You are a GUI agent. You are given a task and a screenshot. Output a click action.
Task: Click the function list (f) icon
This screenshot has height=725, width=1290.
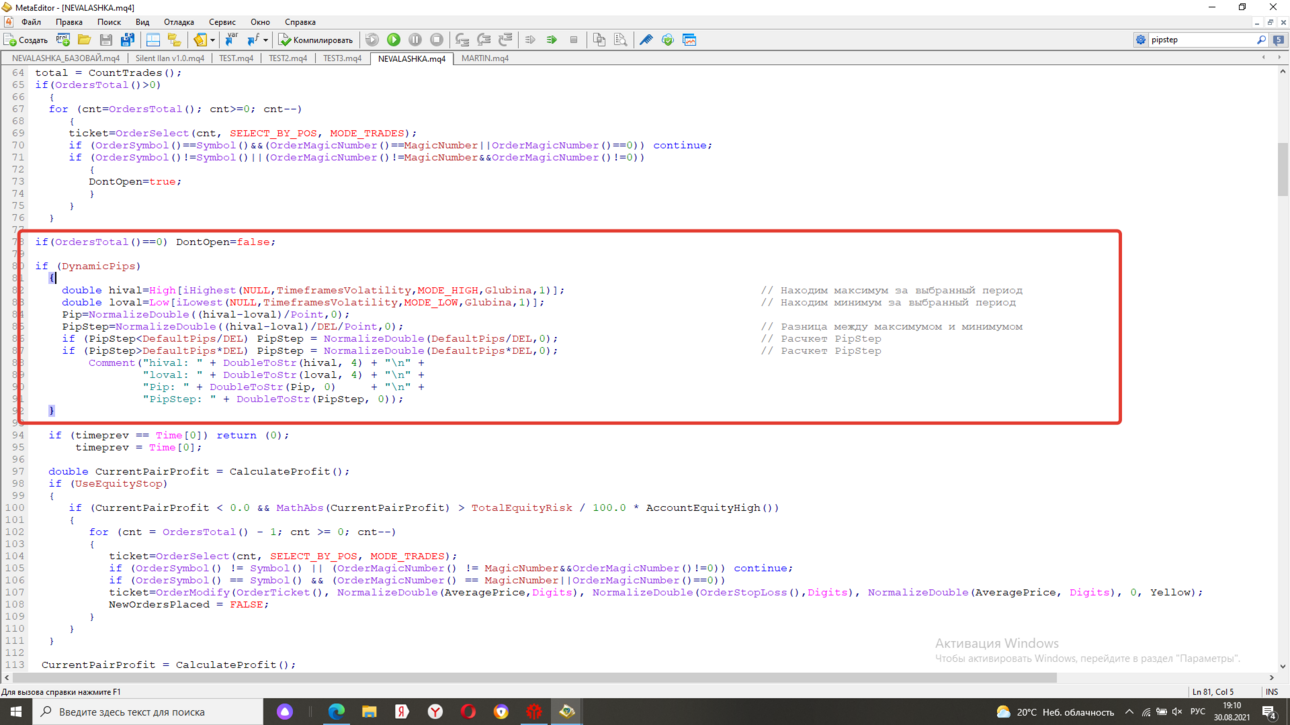(253, 40)
